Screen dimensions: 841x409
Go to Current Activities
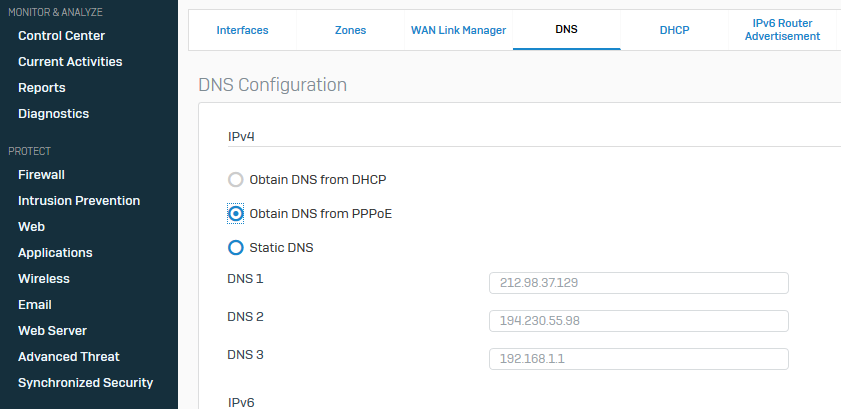70,62
